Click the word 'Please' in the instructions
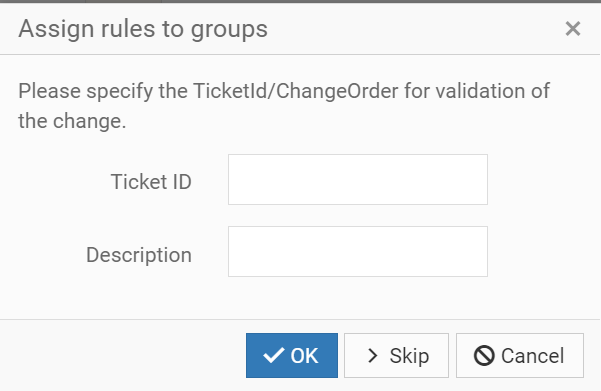Screen dimensions: 601x391 [x=49, y=92]
